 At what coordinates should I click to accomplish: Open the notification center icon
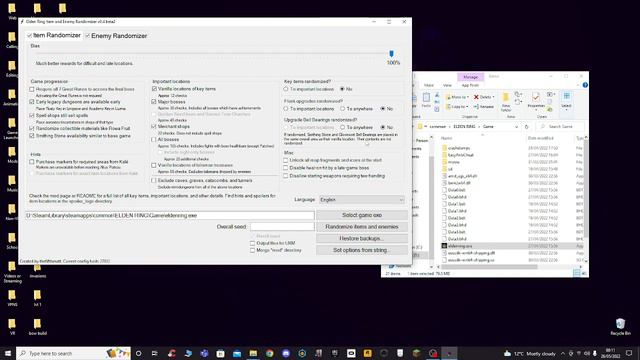629,353
